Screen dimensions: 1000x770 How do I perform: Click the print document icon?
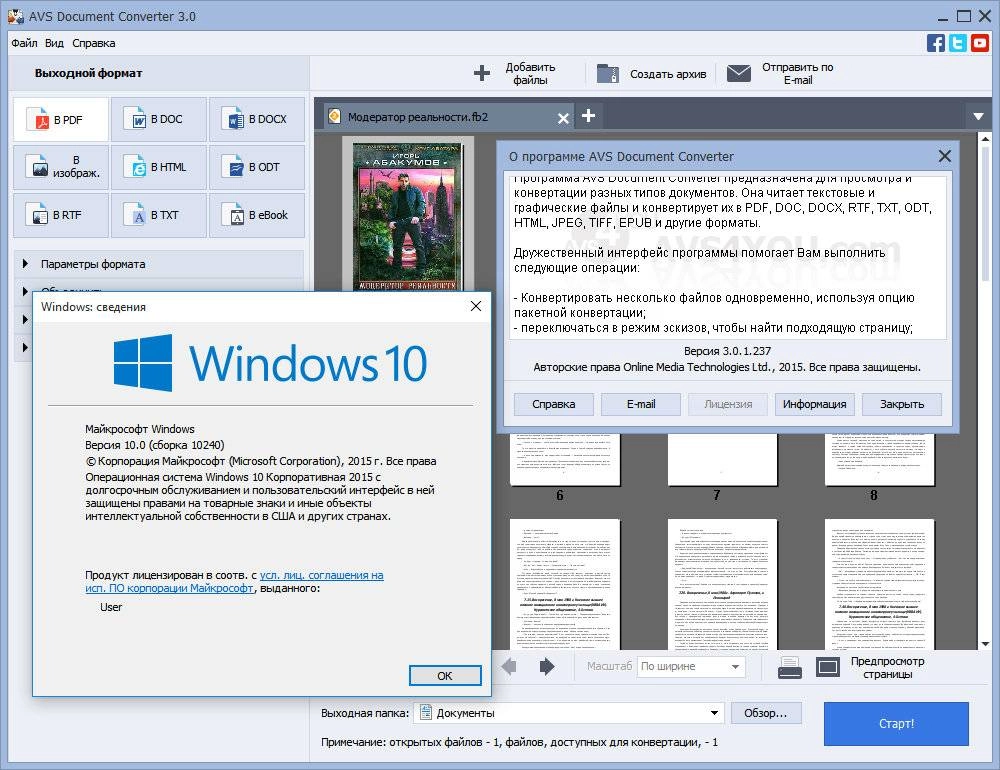(x=790, y=667)
